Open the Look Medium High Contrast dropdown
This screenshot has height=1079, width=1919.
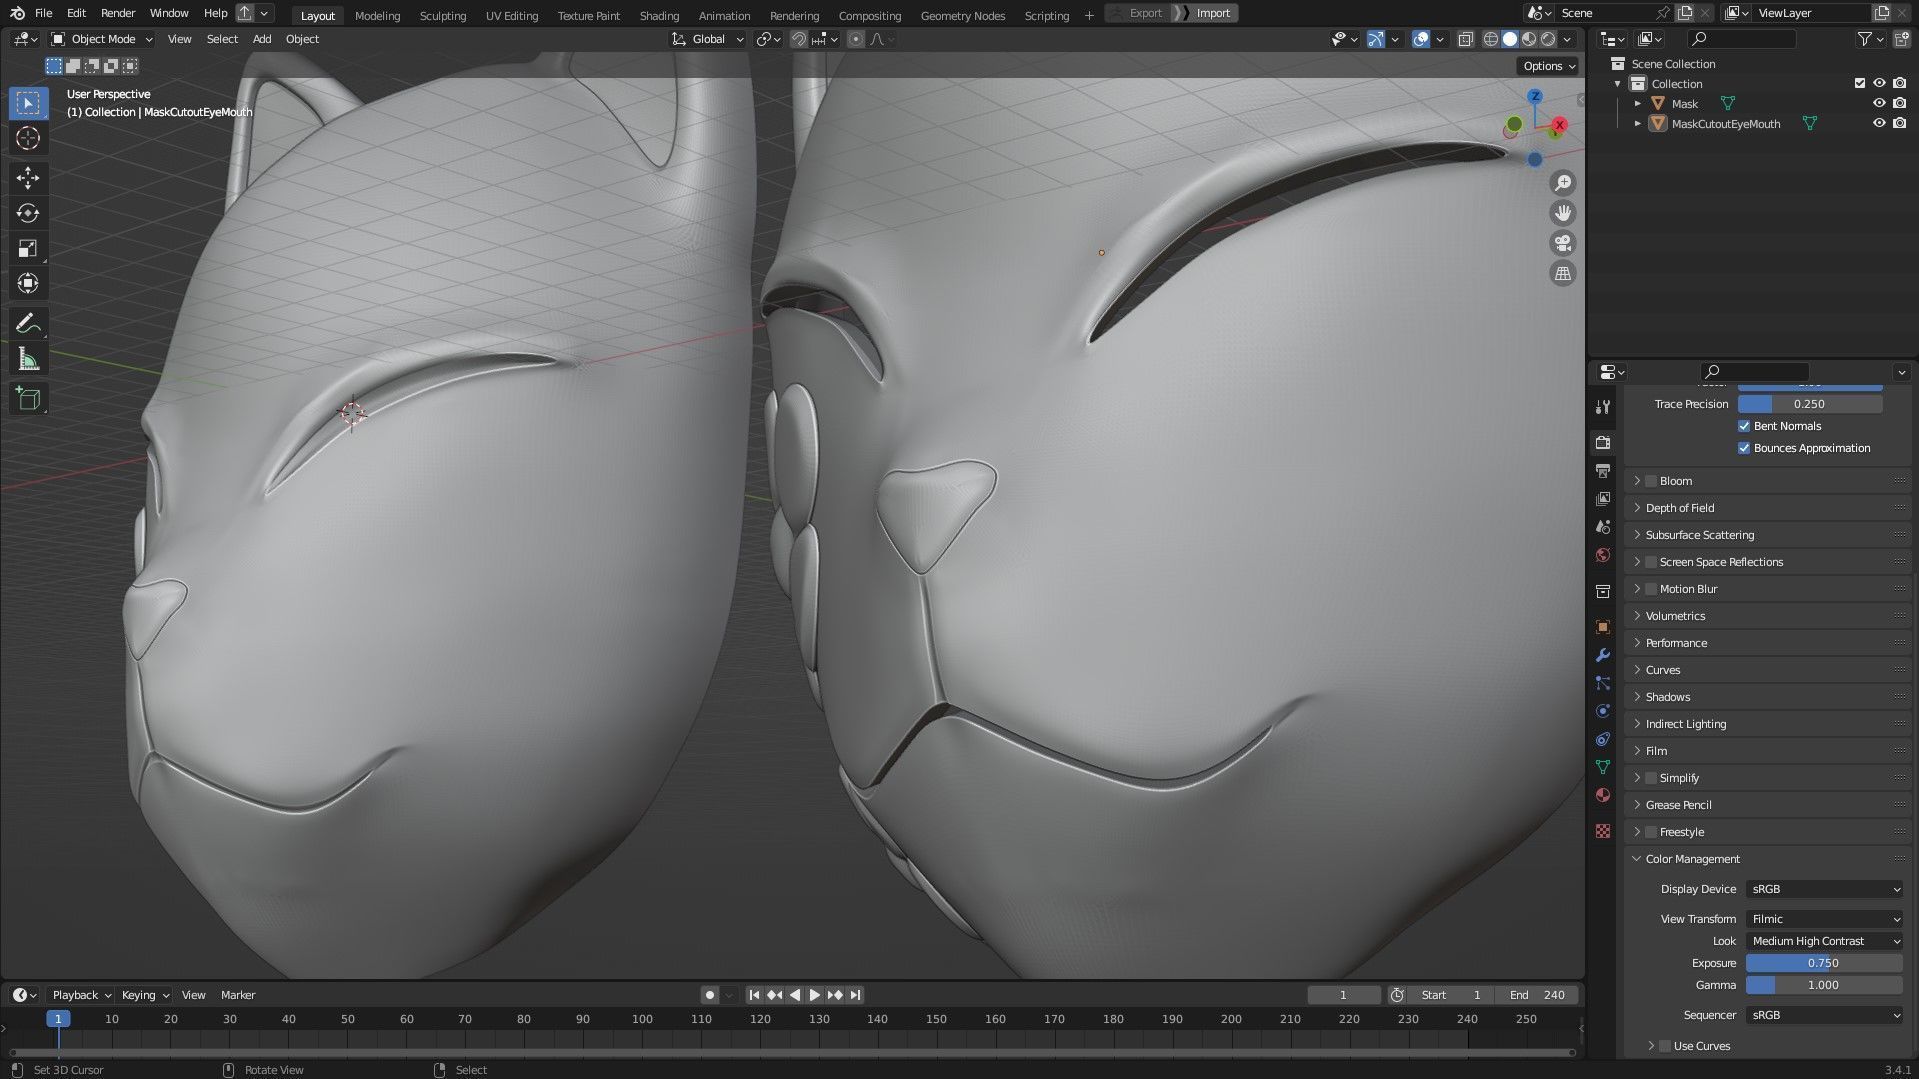(x=1824, y=941)
